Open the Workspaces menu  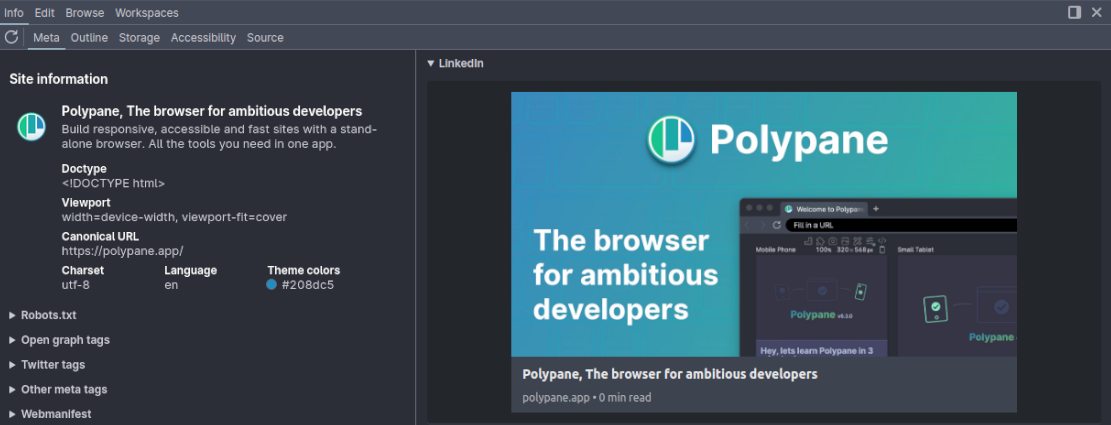tap(147, 13)
